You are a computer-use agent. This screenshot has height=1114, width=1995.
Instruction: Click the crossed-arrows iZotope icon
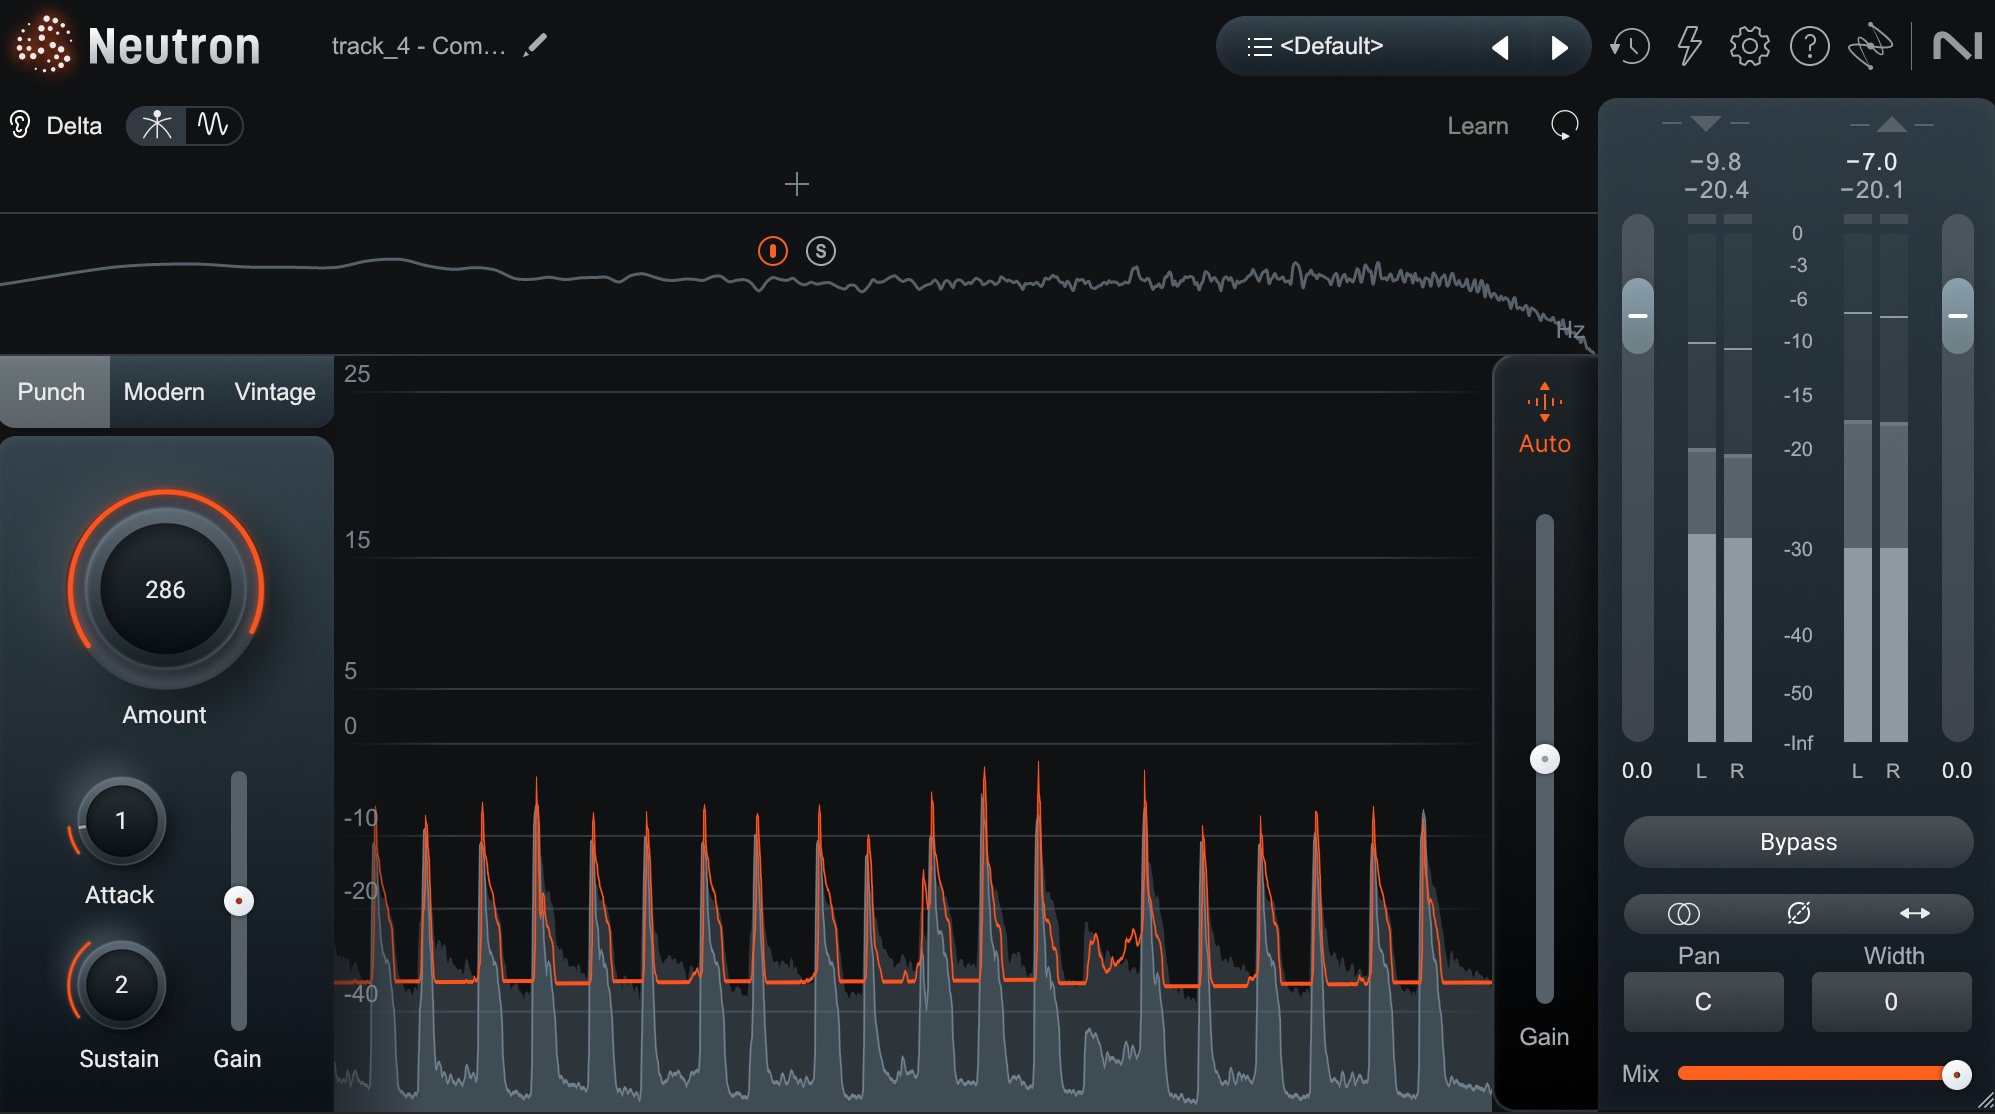[x=1870, y=46]
